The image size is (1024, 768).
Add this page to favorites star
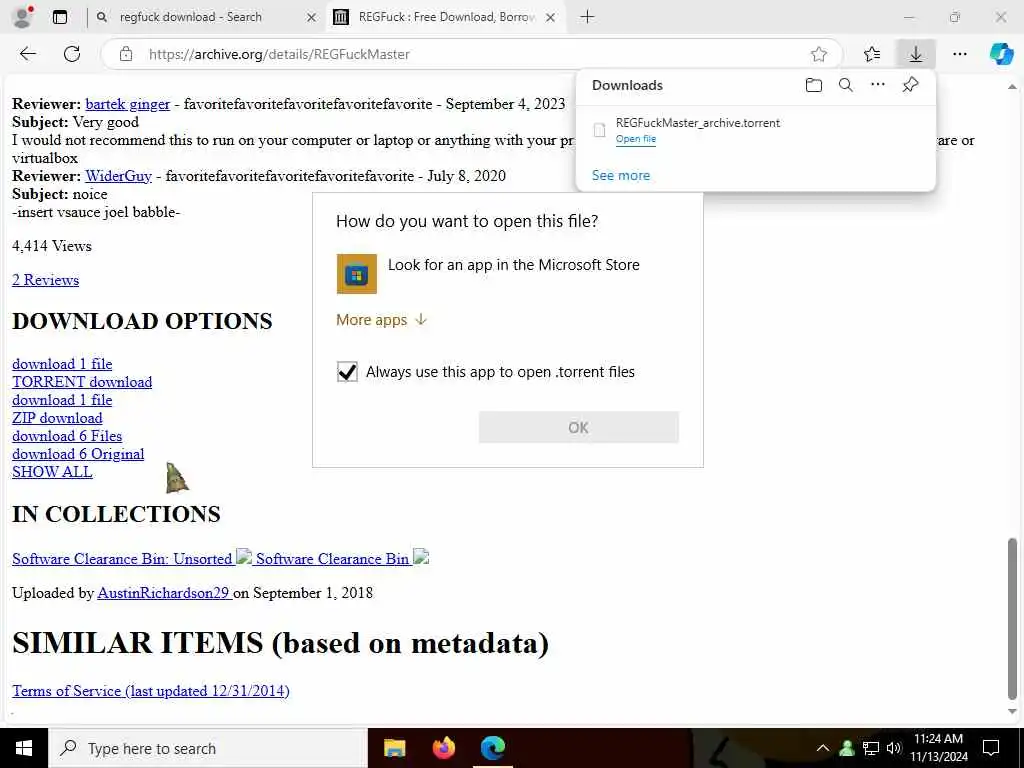pyautogui.click(x=818, y=54)
